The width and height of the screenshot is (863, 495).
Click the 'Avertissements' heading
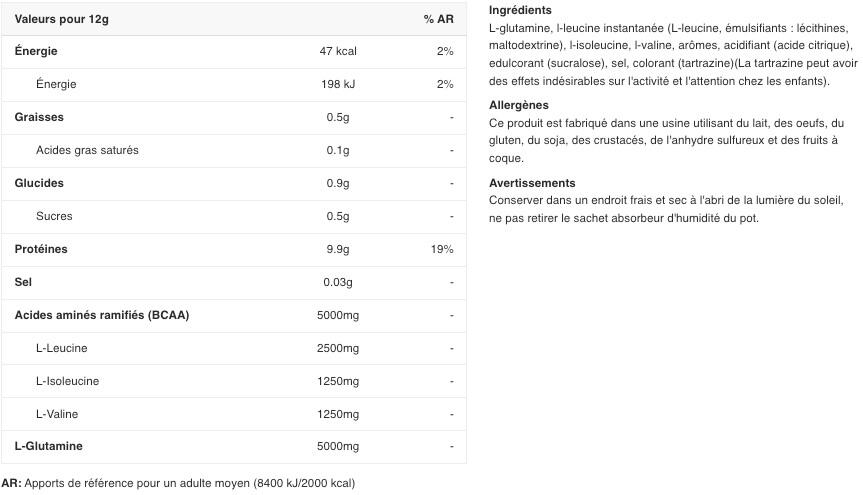pyautogui.click(x=532, y=183)
